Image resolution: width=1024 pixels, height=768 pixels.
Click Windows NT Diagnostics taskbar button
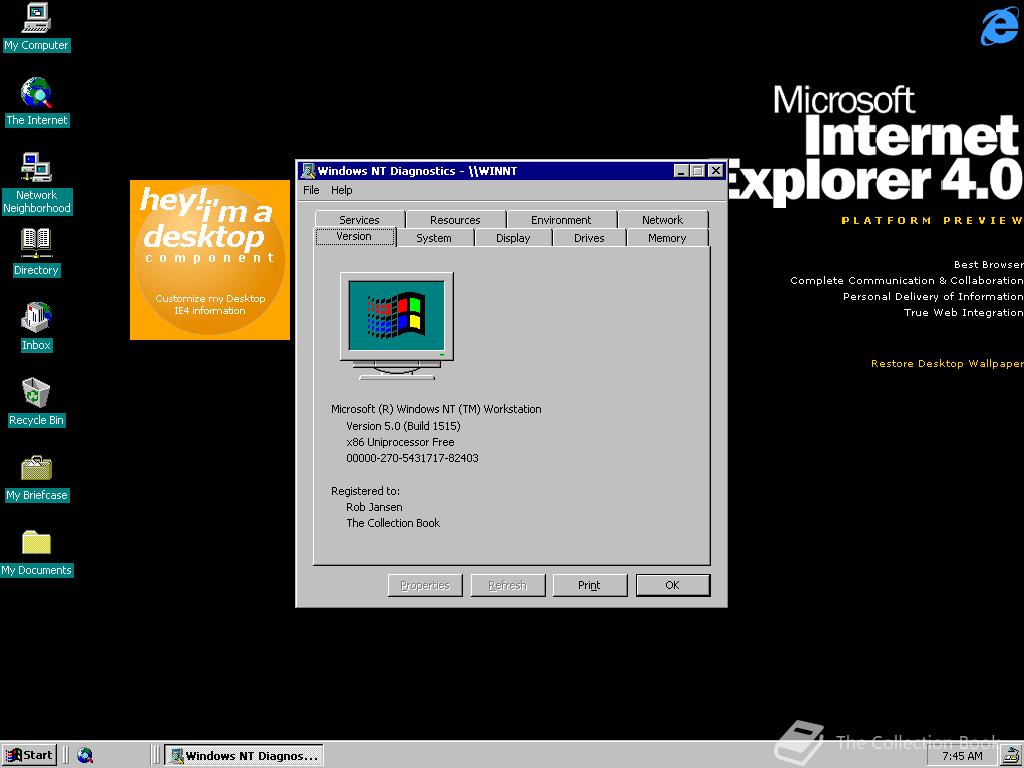(244, 756)
